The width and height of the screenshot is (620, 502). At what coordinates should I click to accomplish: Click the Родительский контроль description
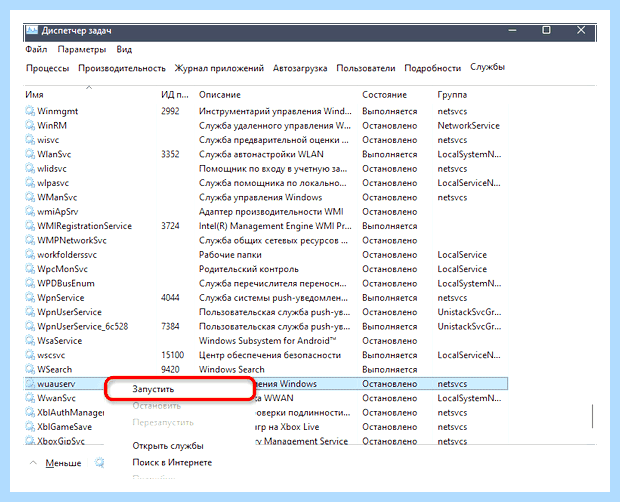pos(249,269)
